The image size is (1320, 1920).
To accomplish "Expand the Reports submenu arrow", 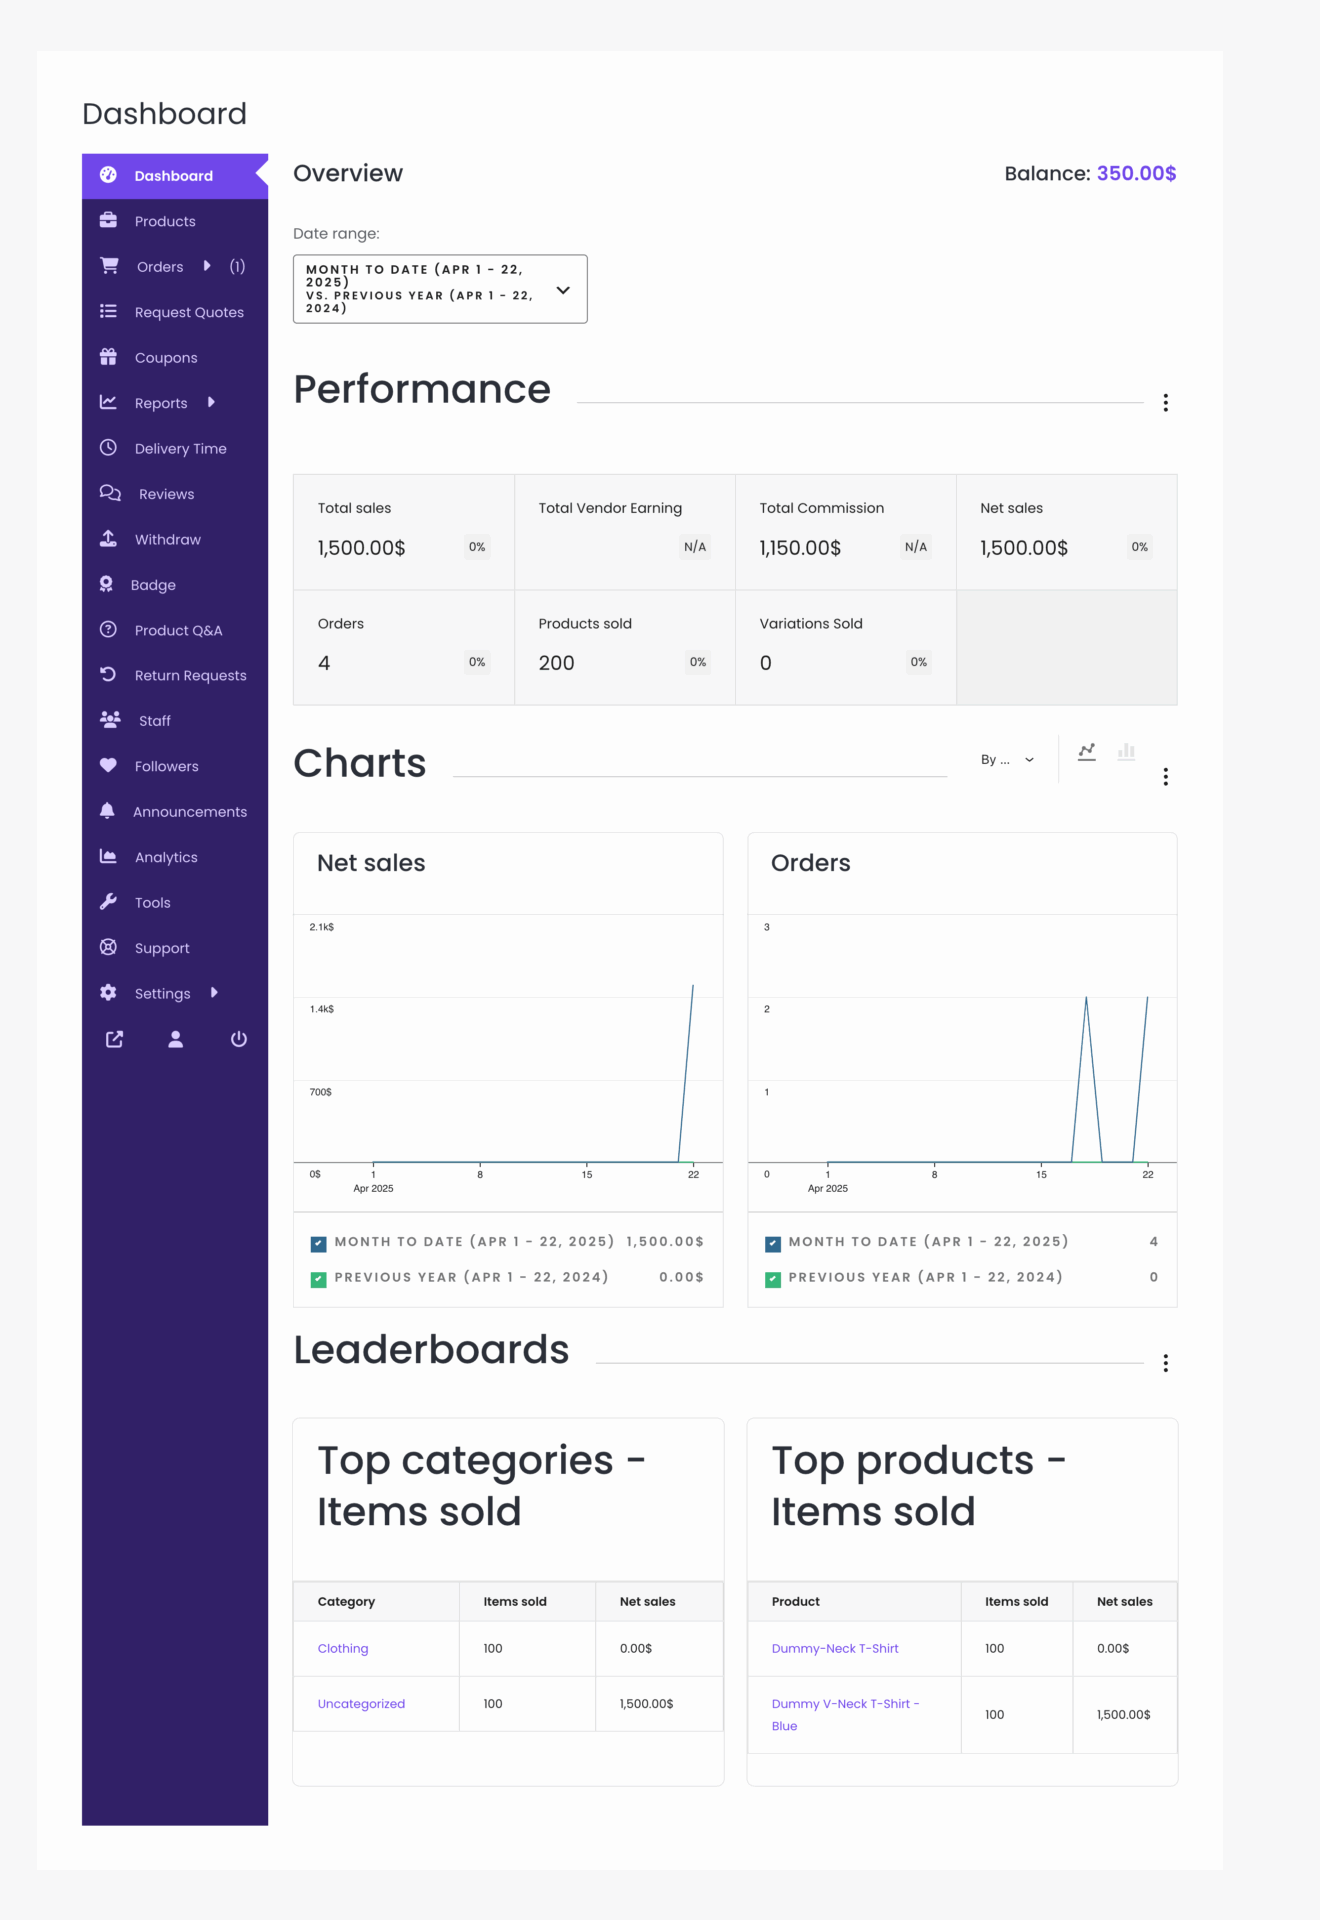I will tap(211, 402).
